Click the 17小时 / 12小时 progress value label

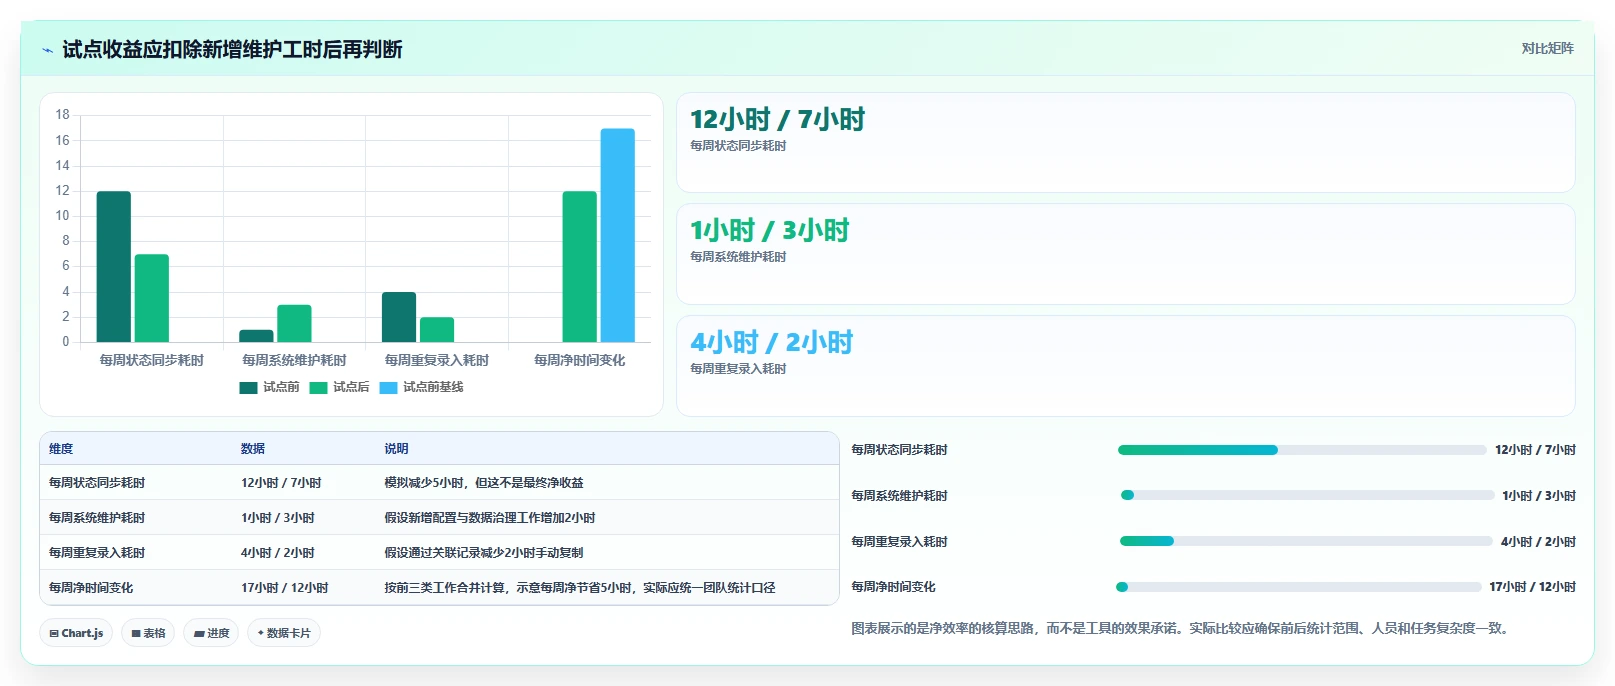pyautogui.click(x=1532, y=587)
